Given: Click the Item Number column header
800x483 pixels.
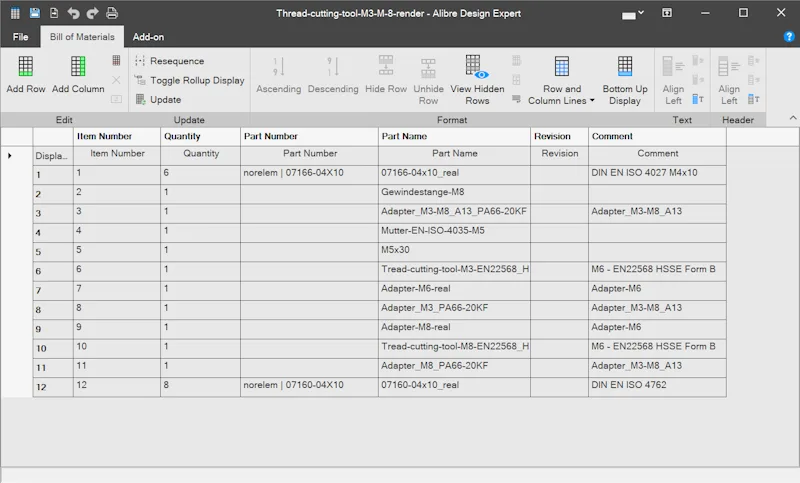Looking at the screenshot, I should tap(117, 136).
